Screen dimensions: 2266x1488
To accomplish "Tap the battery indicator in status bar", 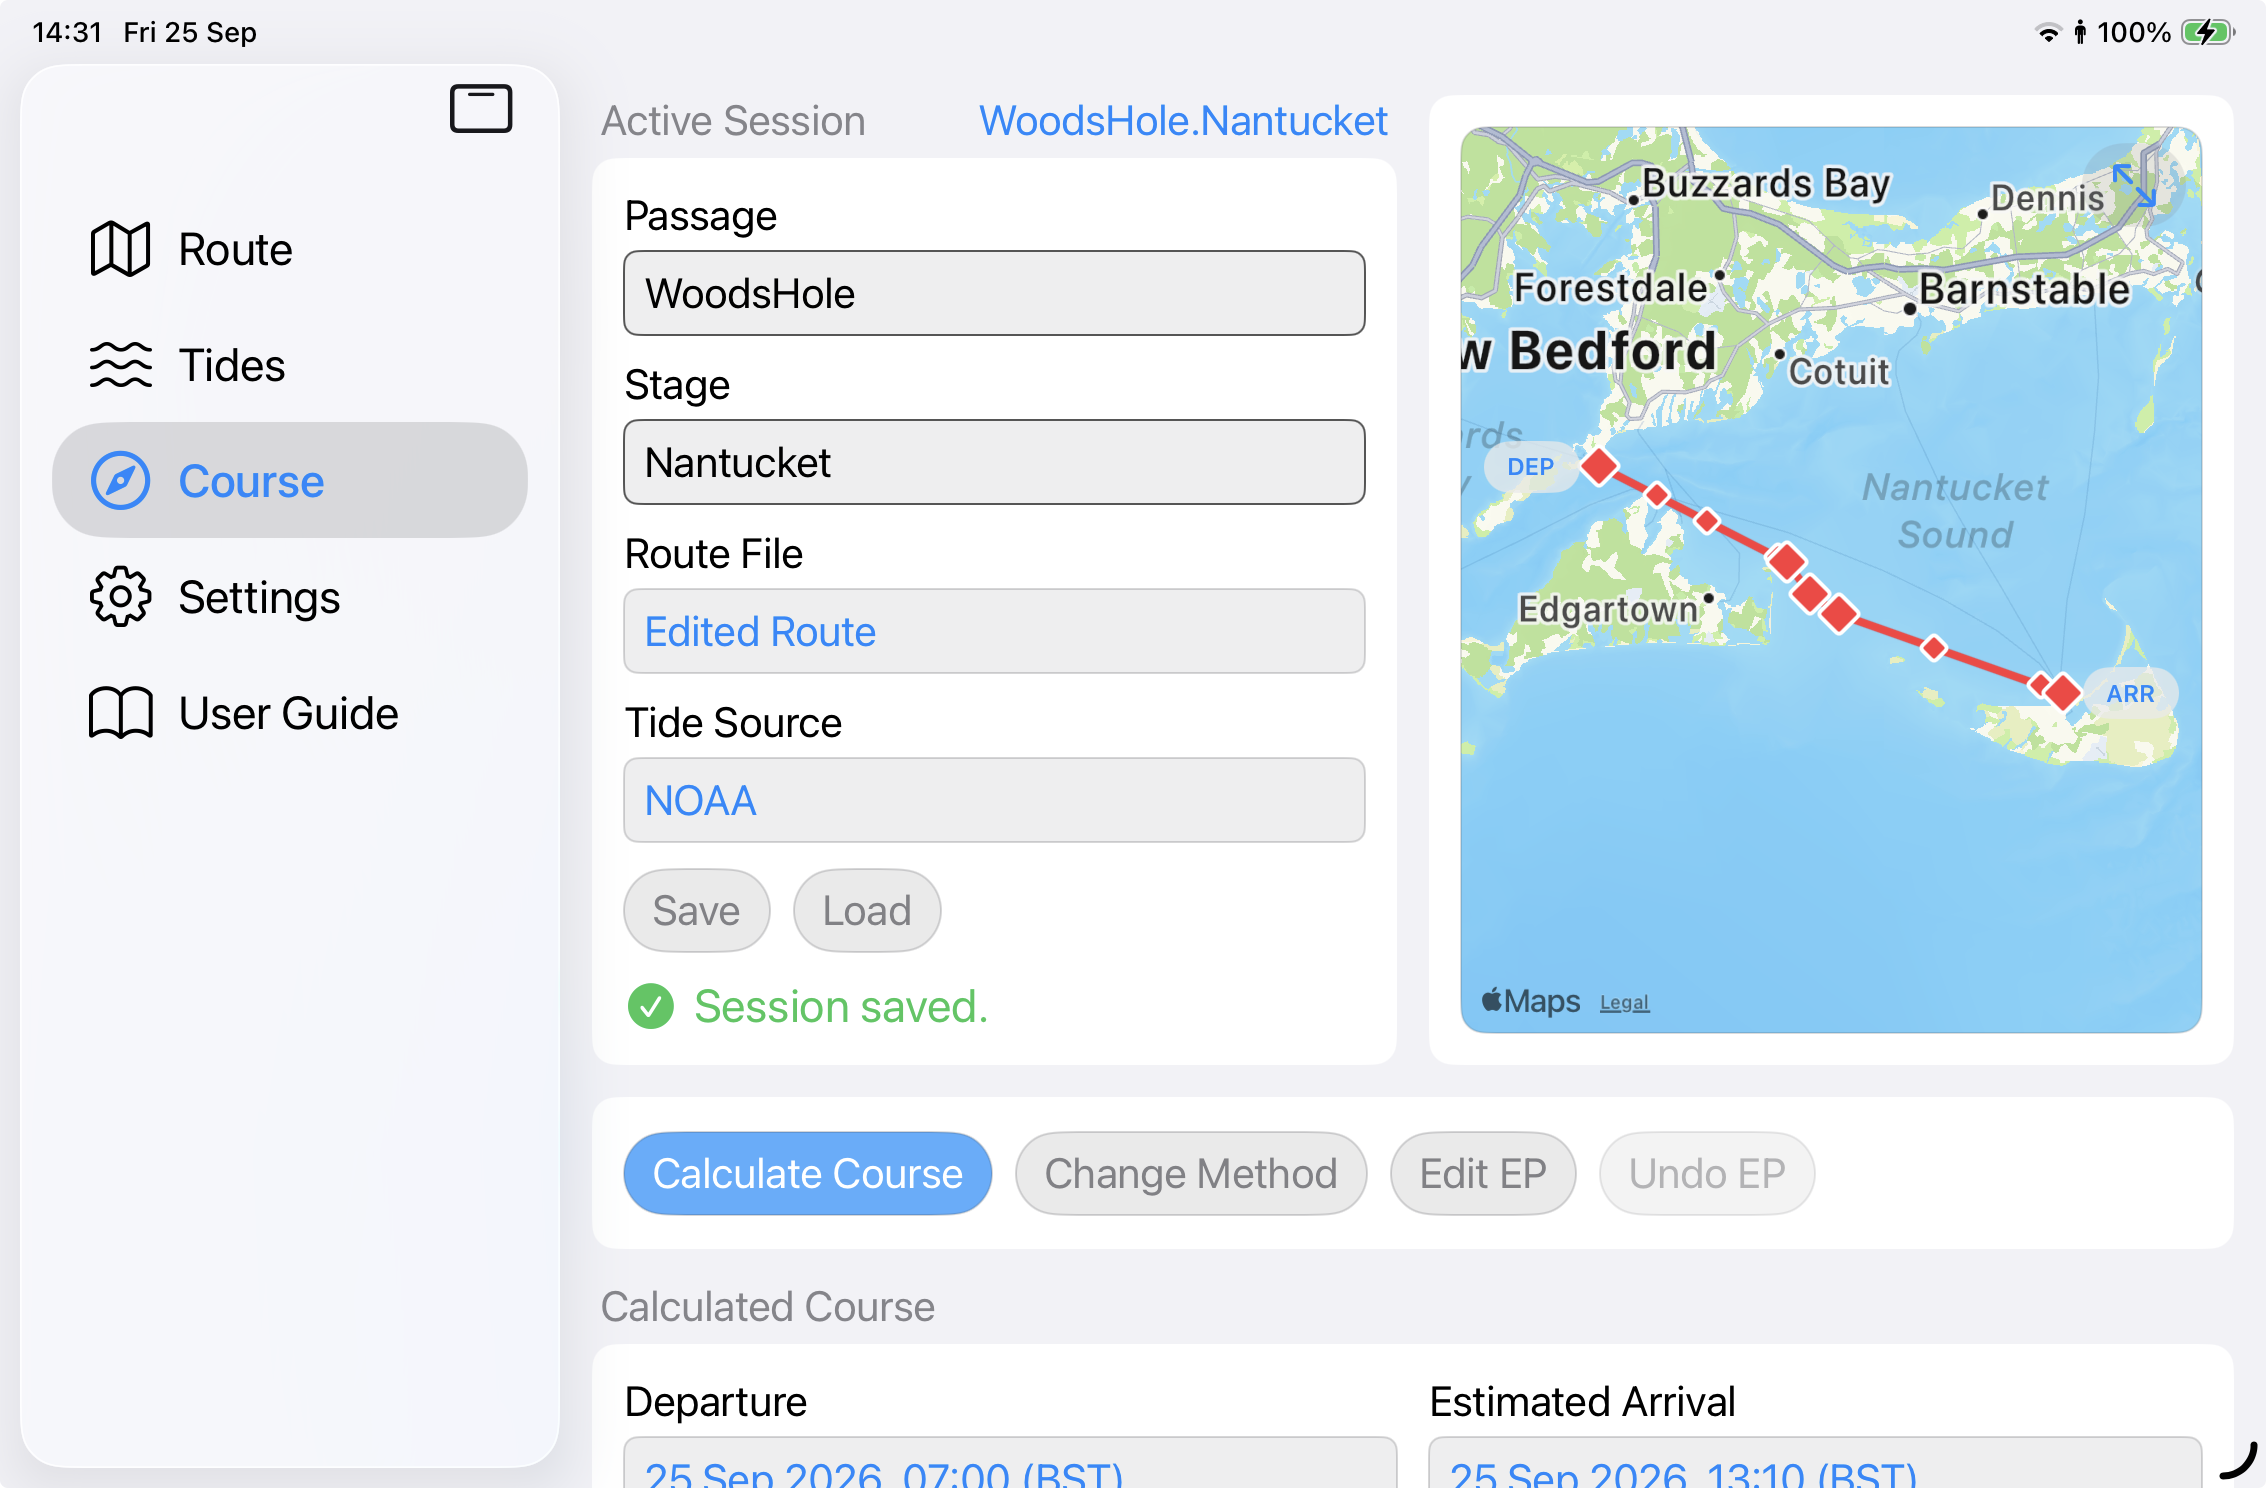I will pyautogui.click(x=2207, y=32).
